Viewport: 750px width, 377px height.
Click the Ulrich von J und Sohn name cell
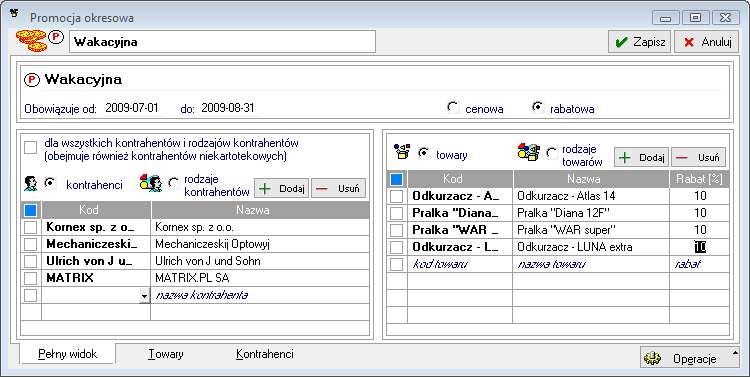(260, 261)
